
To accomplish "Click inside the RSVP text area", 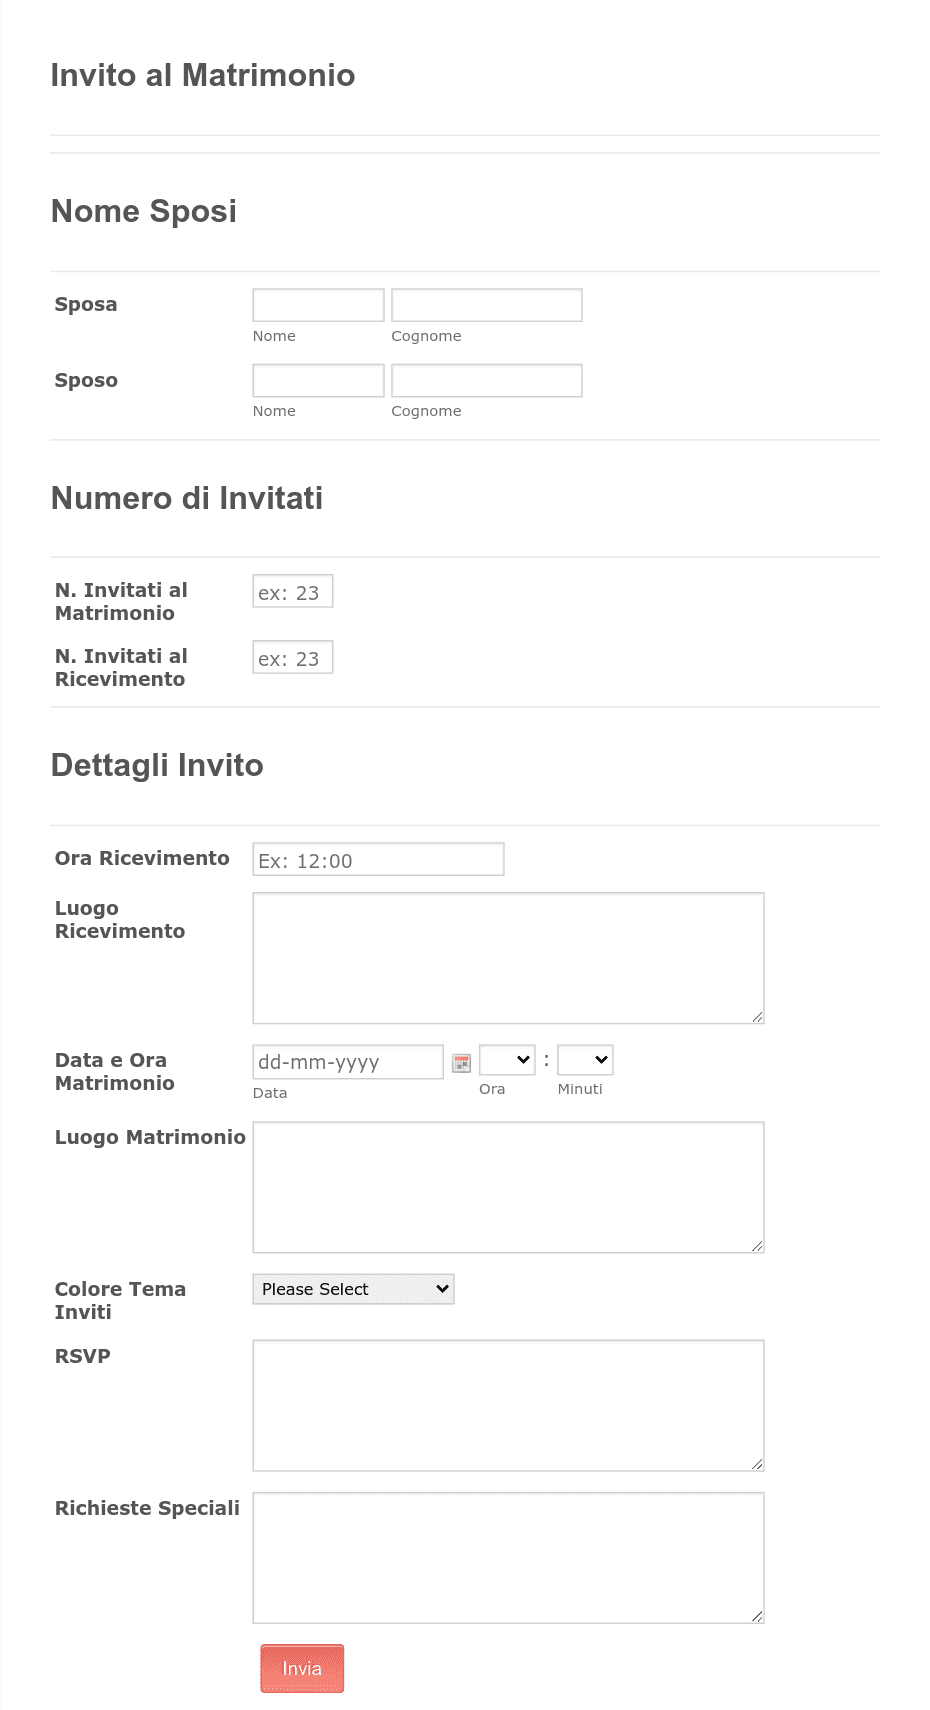I will point(507,1404).
